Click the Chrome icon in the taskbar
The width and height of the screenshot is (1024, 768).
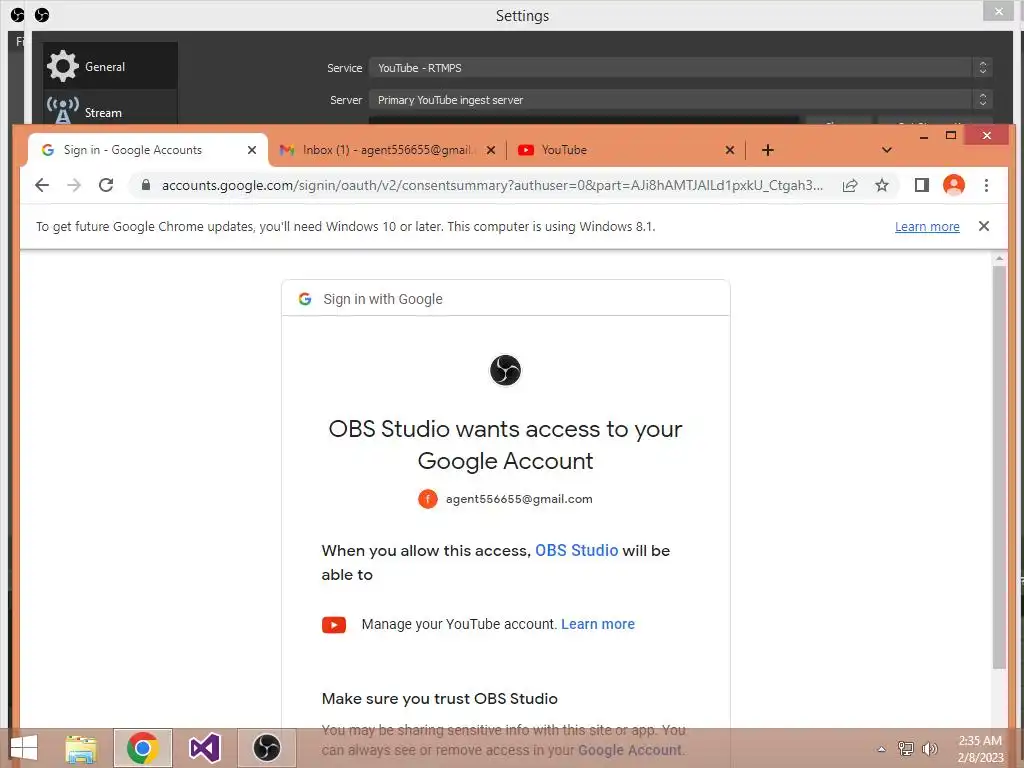(x=143, y=748)
